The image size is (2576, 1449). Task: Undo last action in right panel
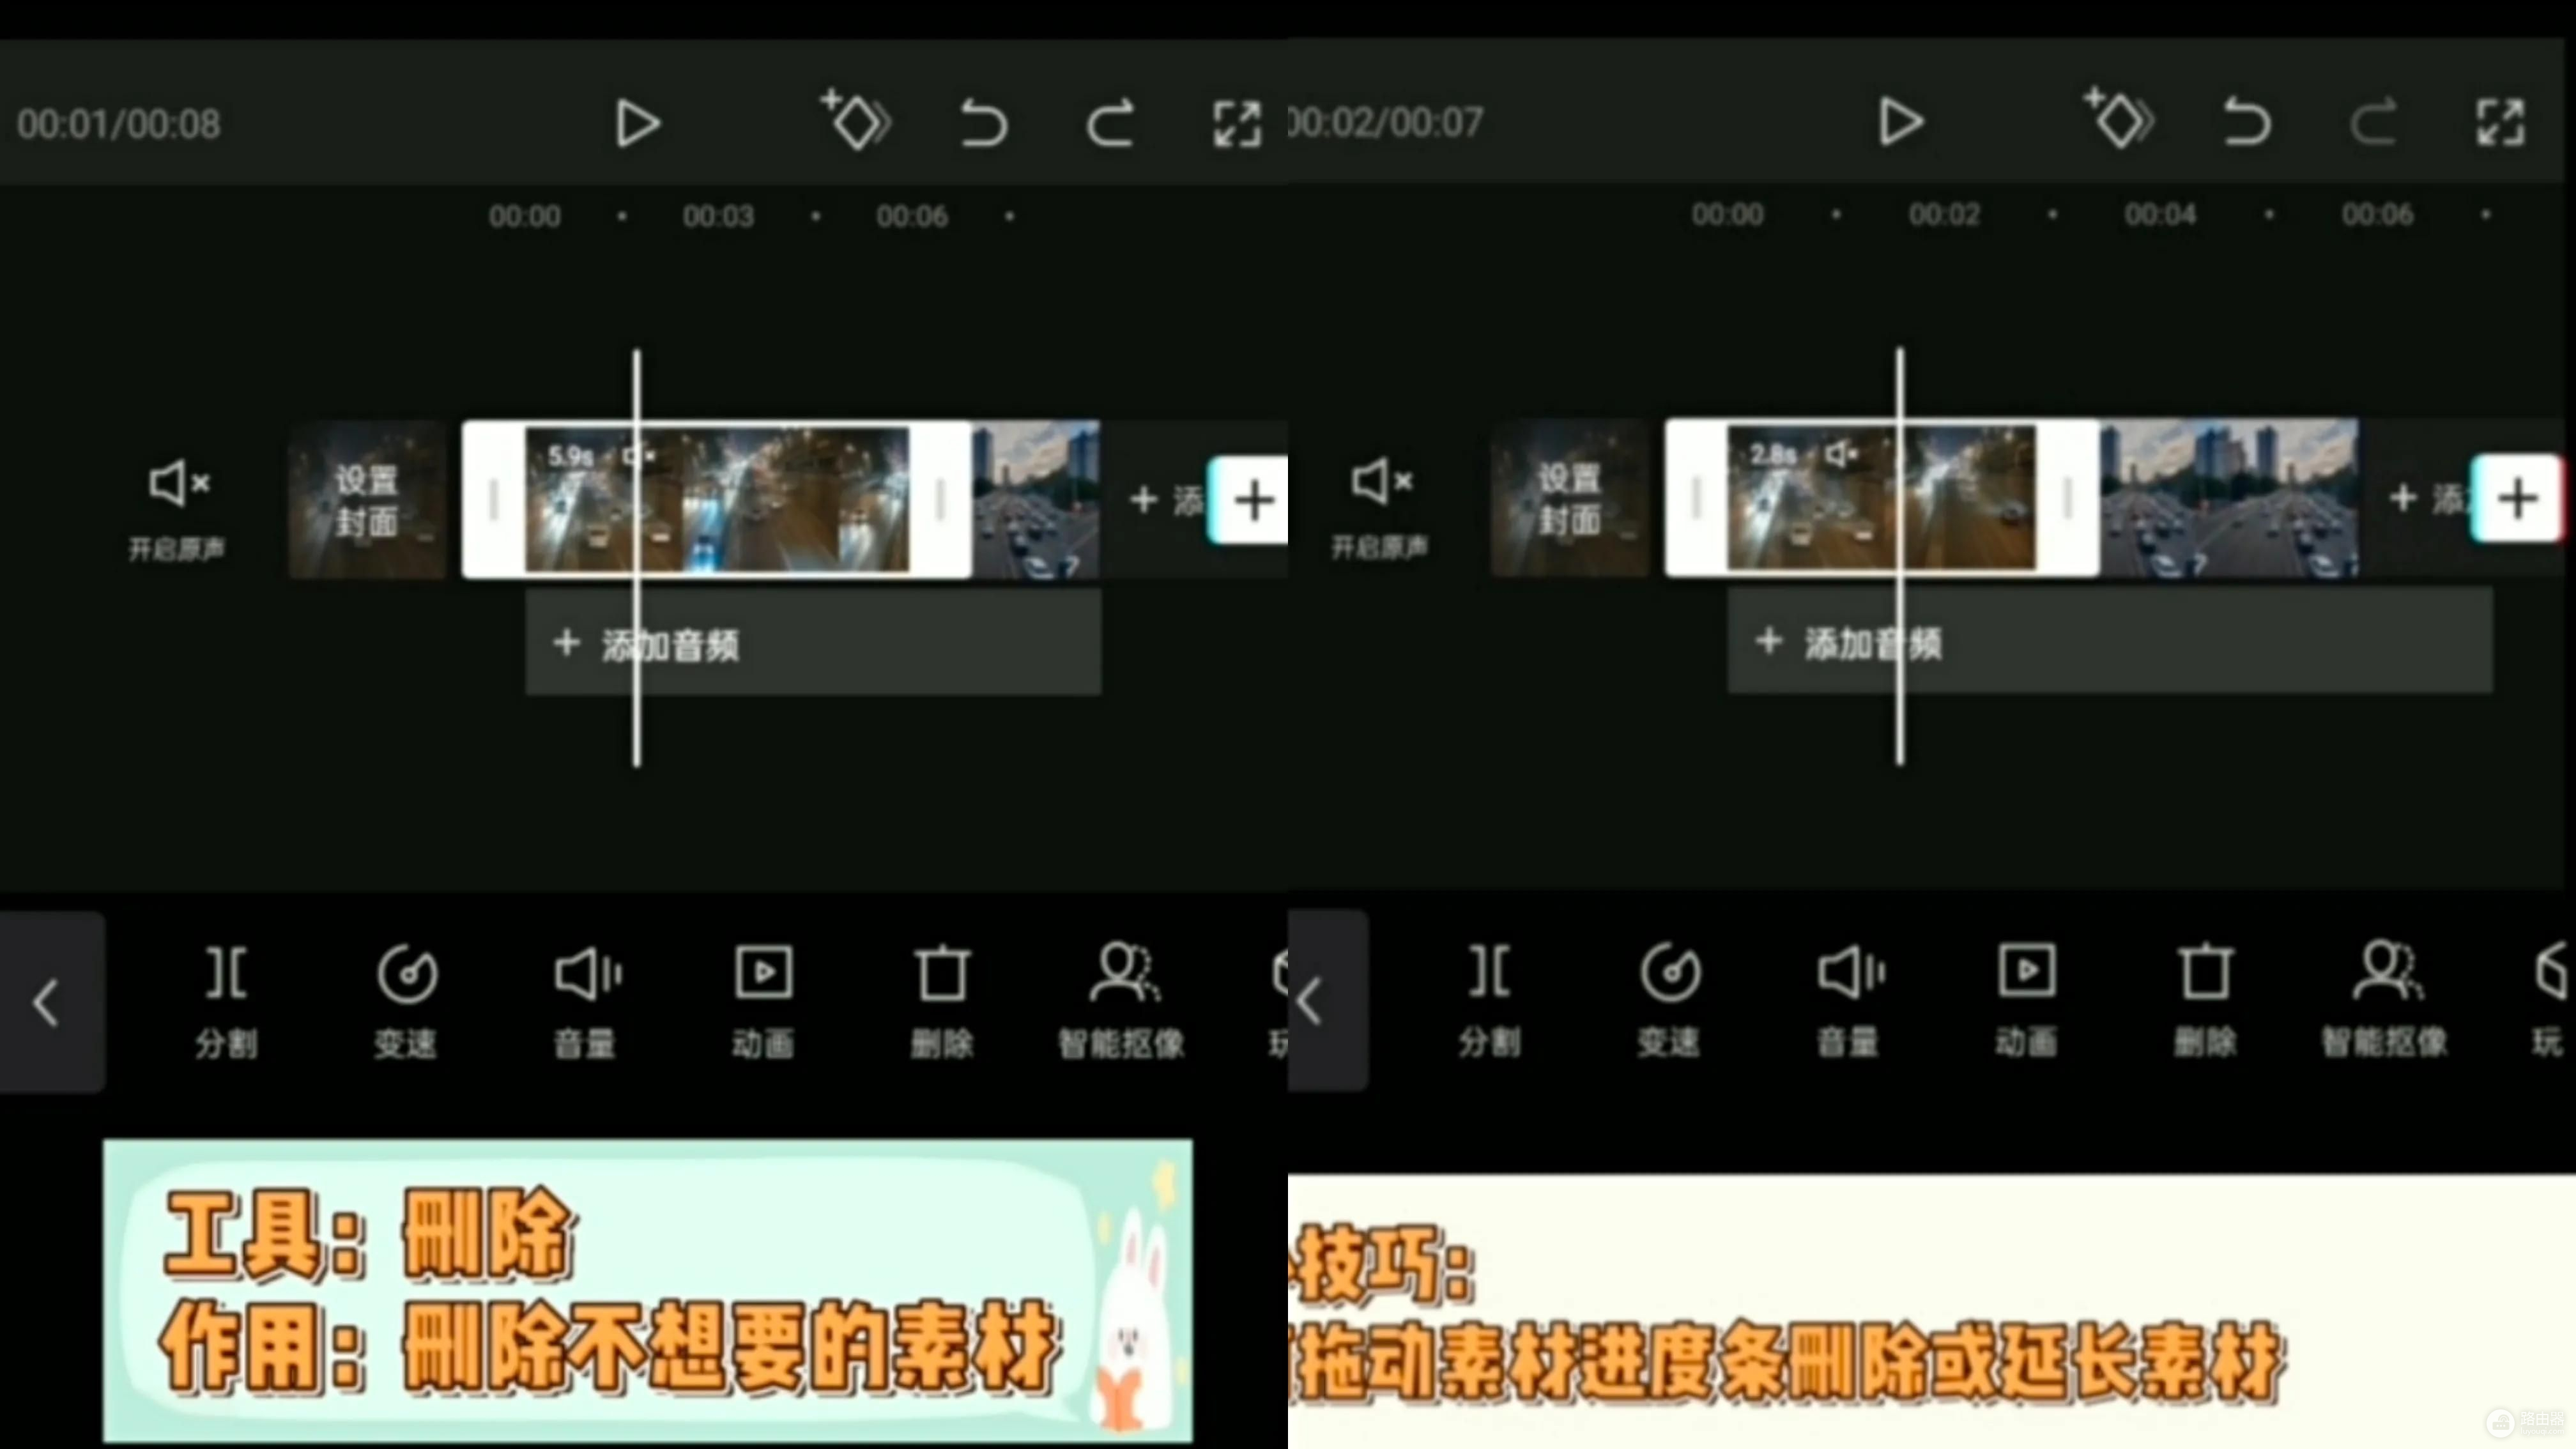[2246, 122]
